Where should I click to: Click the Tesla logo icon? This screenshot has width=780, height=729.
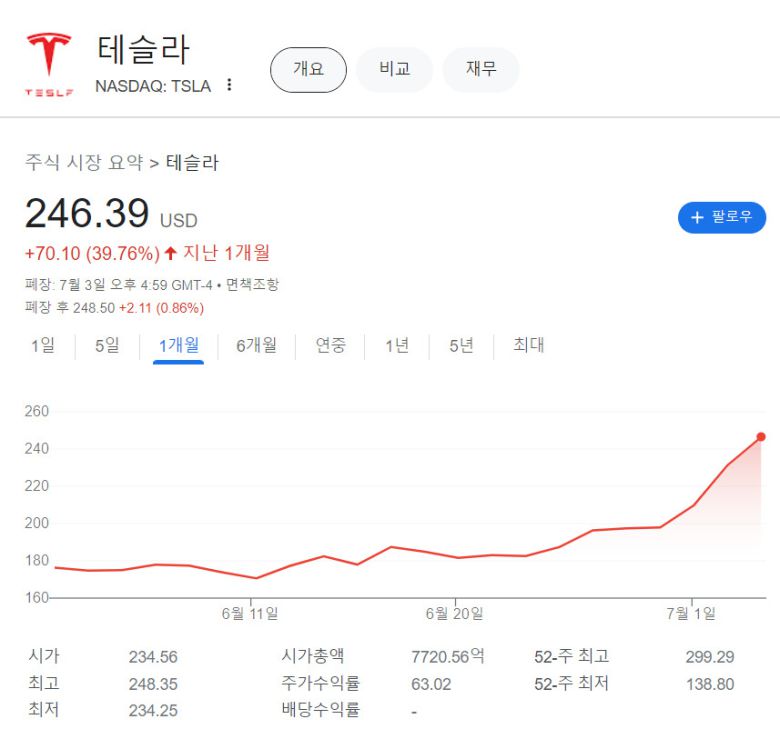[x=49, y=65]
